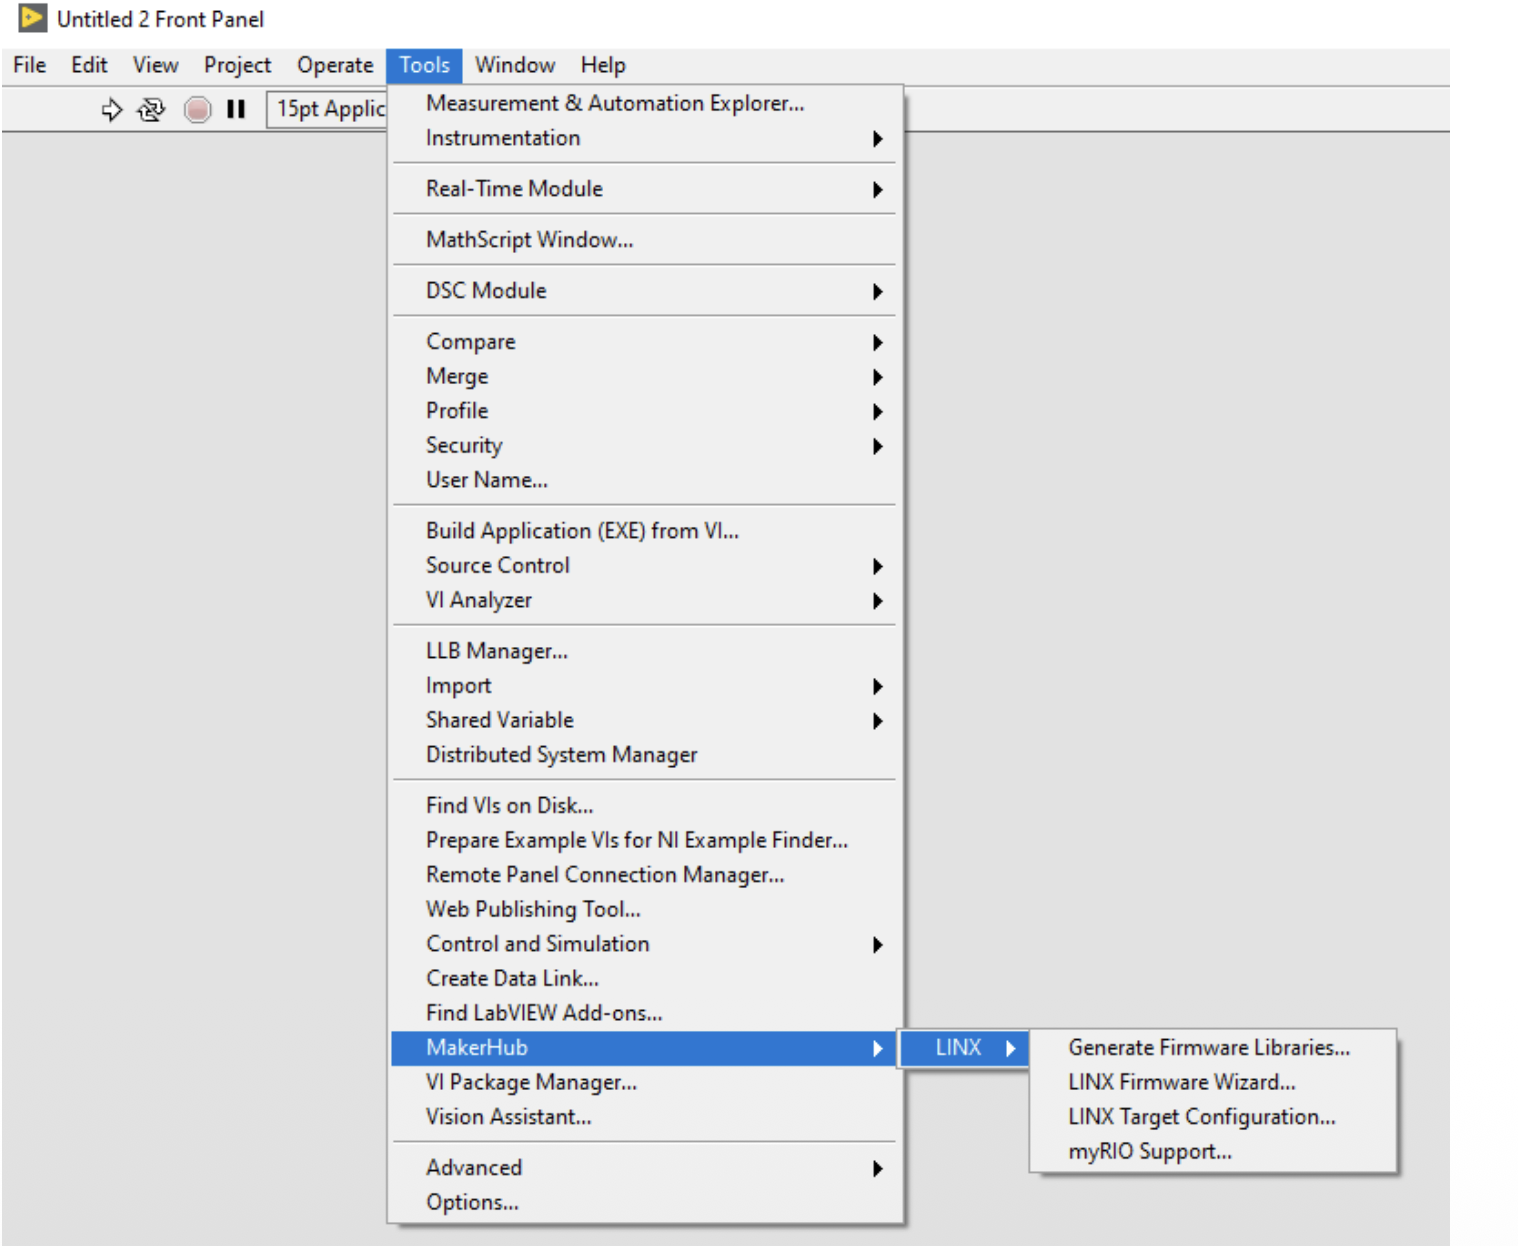Click the Pause icon in toolbar

pos(236,109)
